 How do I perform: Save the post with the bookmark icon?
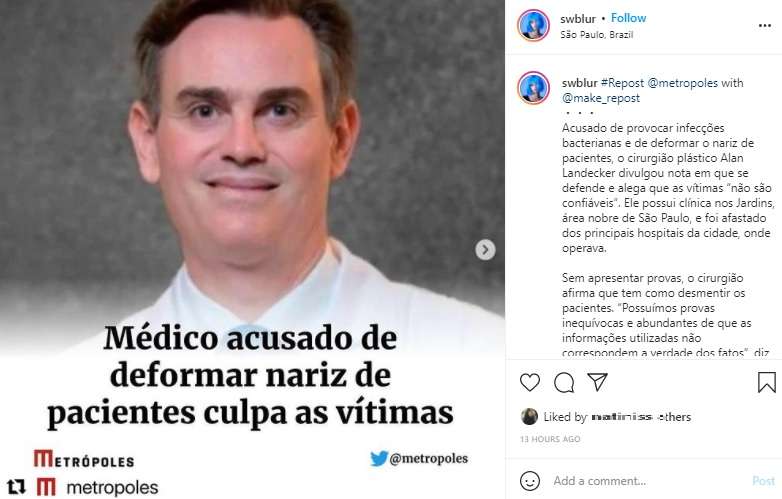pos(767,382)
